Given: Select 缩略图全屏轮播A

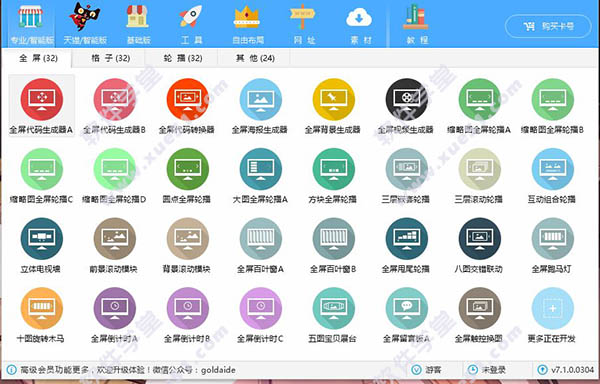Looking at the screenshot, I should (479, 106).
